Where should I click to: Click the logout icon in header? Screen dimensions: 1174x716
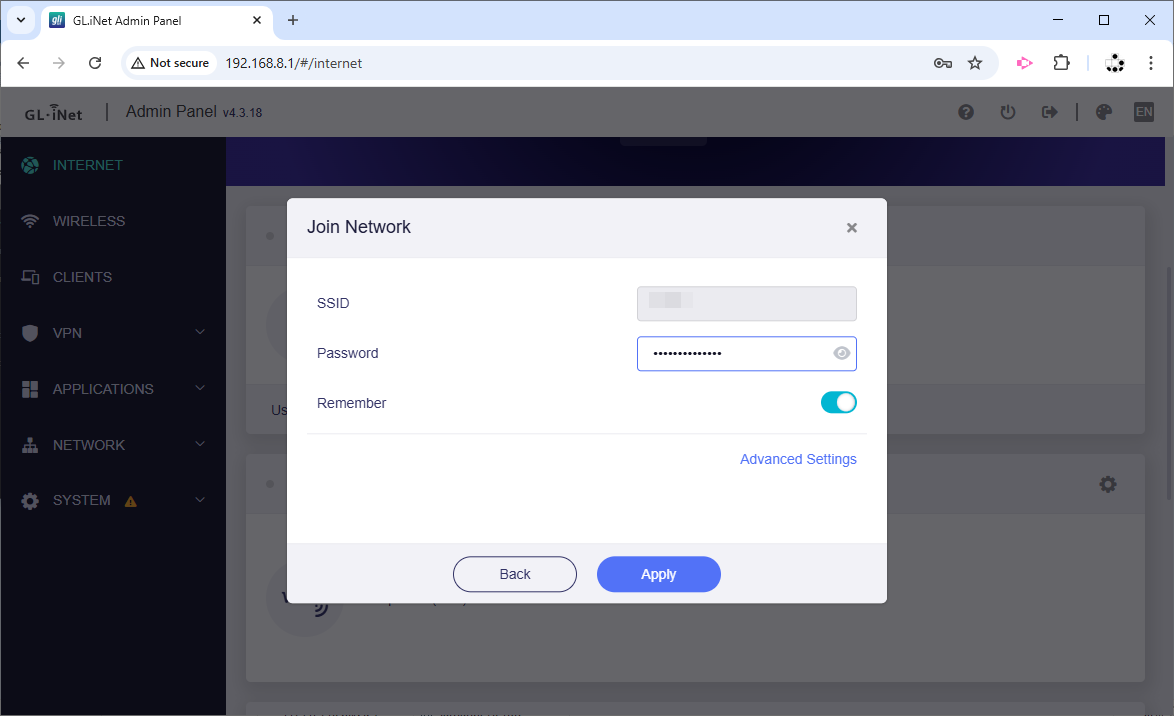1050,112
